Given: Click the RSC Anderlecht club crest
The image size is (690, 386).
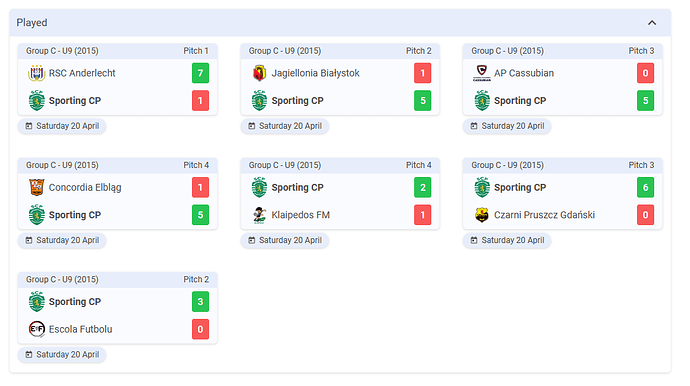Looking at the screenshot, I should coord(37,73).
